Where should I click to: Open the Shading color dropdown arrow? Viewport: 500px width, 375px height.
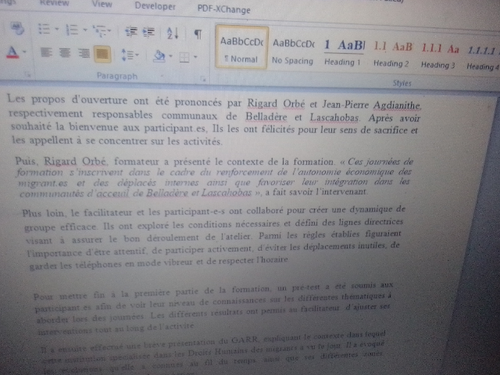(x=171, y=56)
